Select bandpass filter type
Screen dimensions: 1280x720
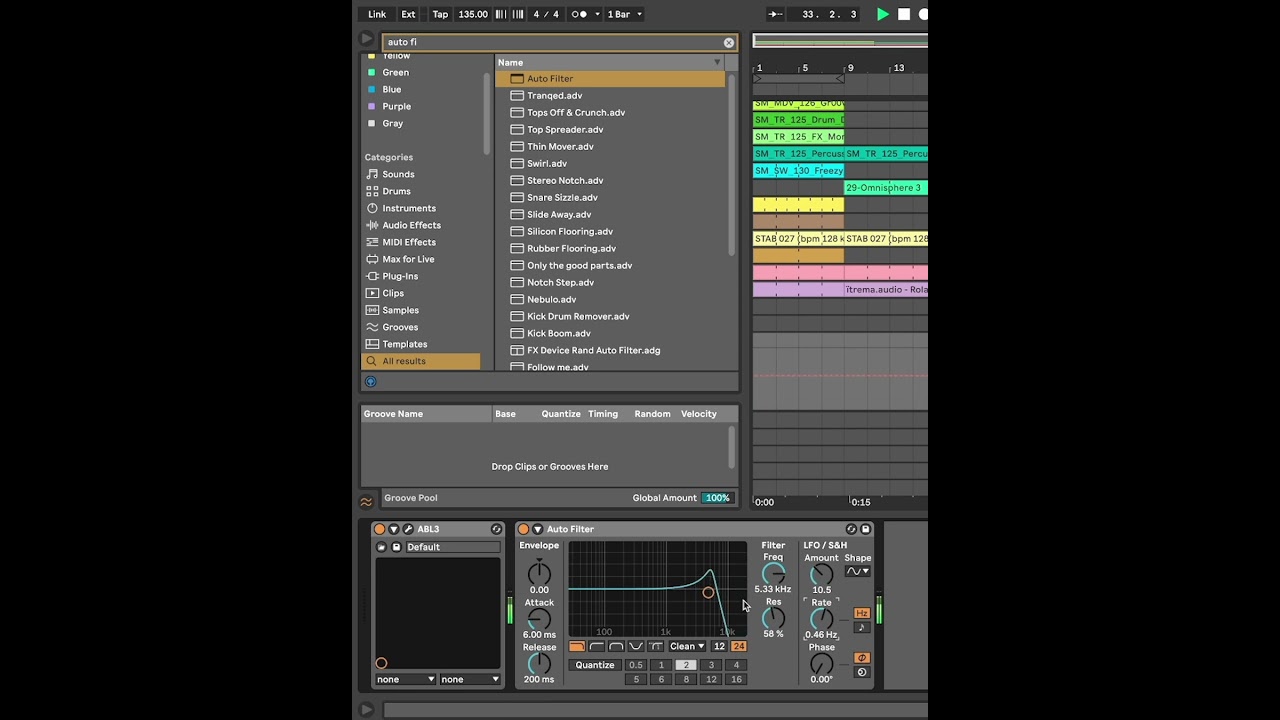pos(616,646)
